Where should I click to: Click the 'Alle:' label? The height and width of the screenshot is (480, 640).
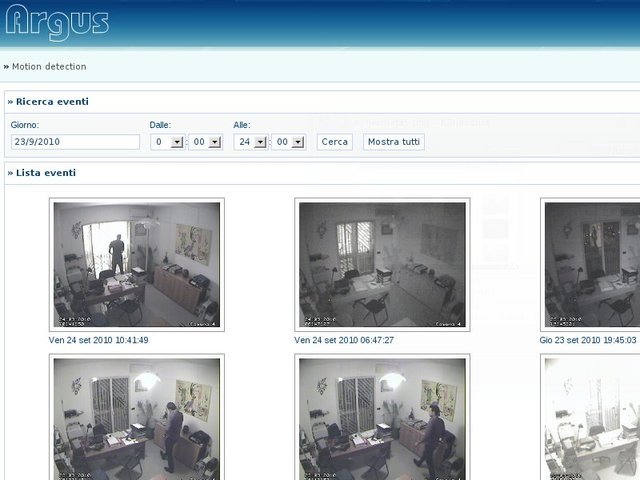point(242,125)
